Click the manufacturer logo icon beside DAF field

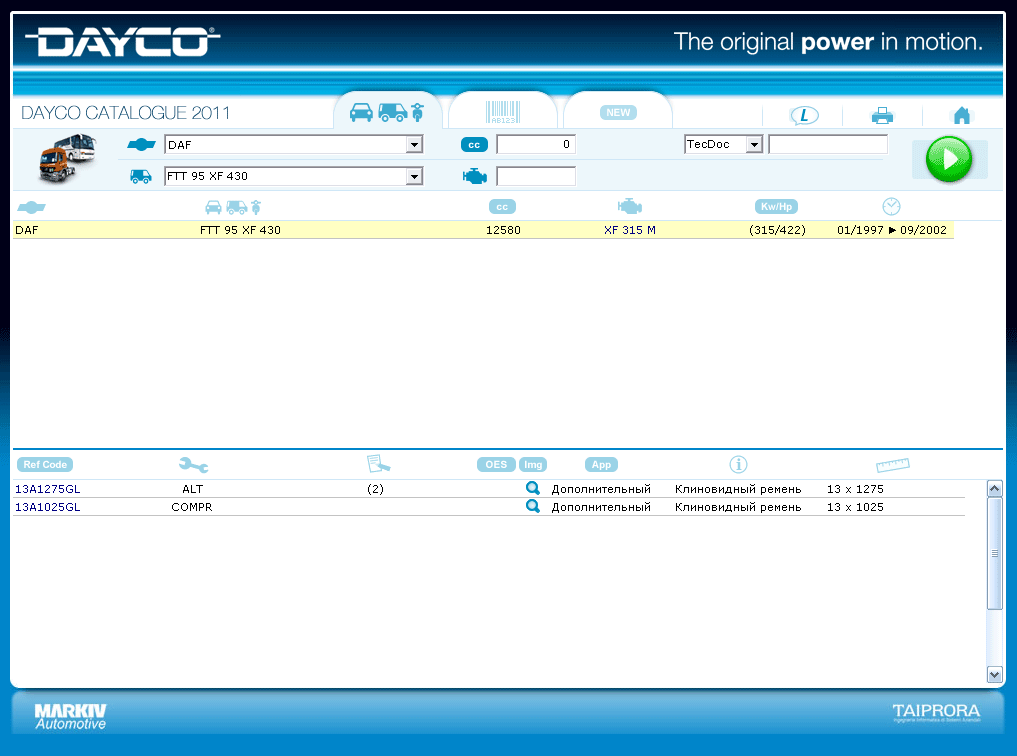click(141, 145)
